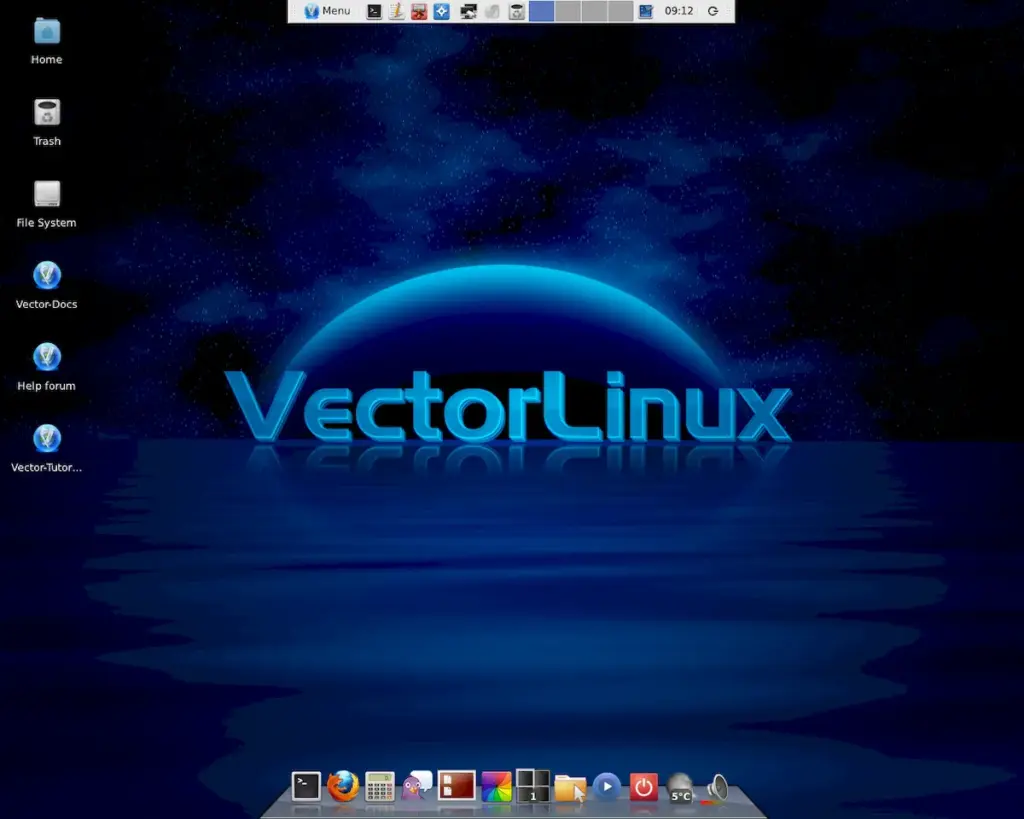Viewport: 1024px width, 819px height.
Task: Select the Help forum desktop shortcut
Action: (x=46, y=368)
